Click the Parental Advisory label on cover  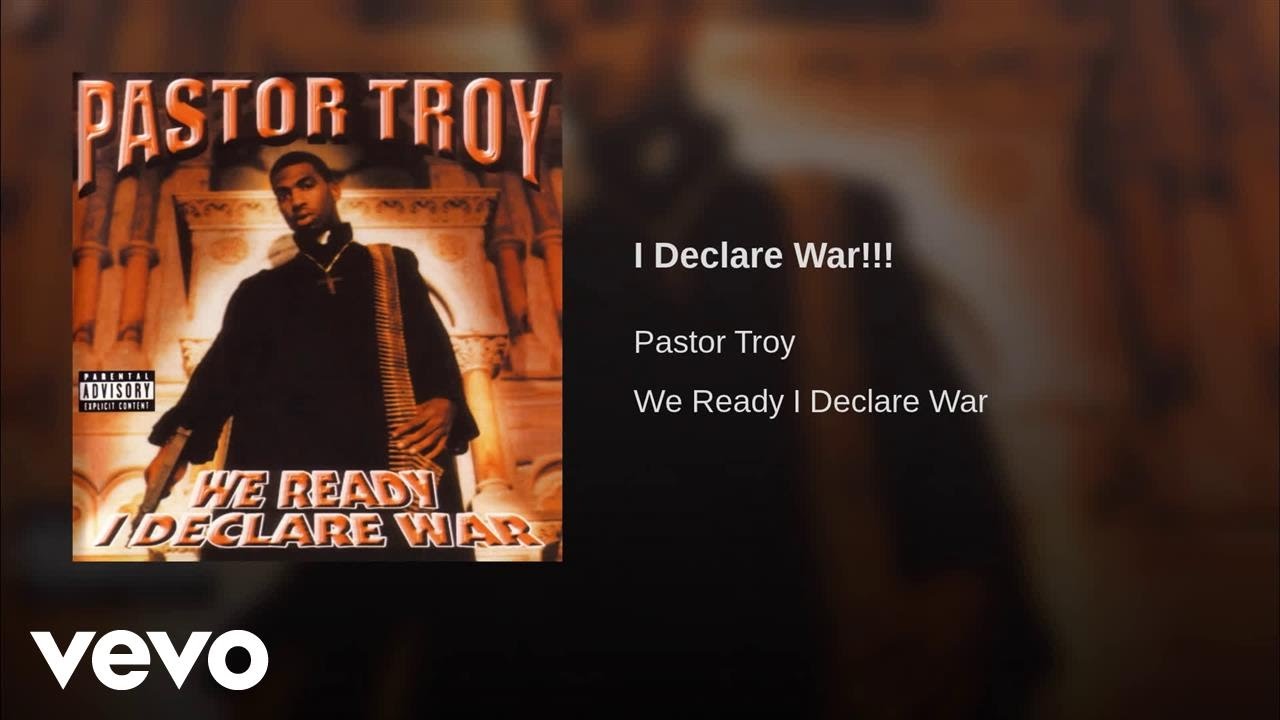point(116,391)
